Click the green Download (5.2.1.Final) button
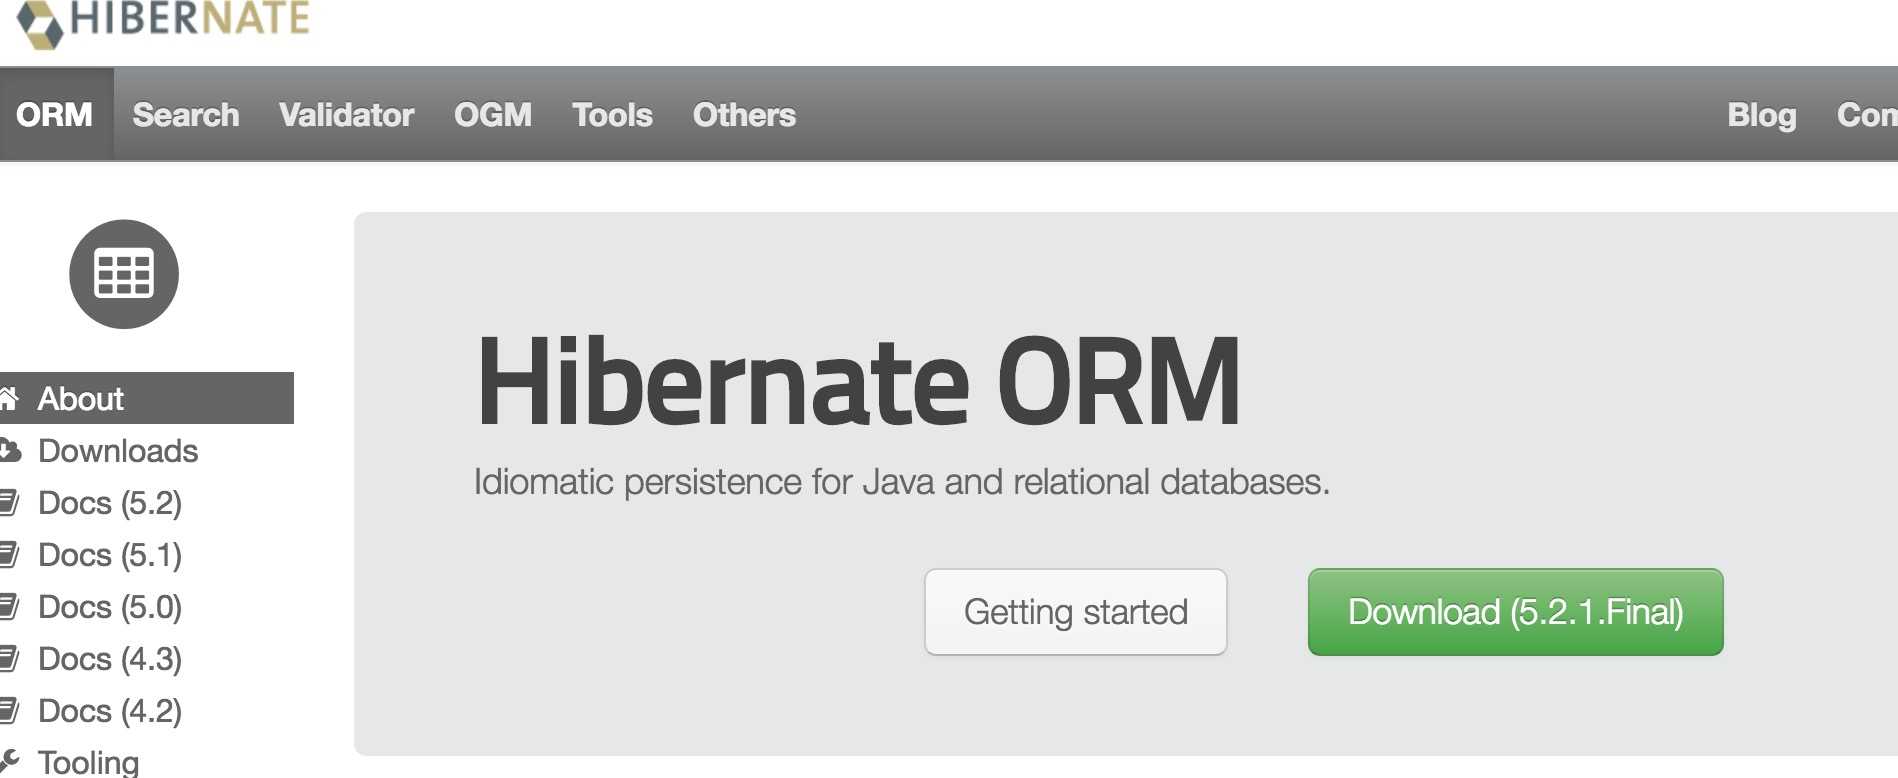 1515,612
